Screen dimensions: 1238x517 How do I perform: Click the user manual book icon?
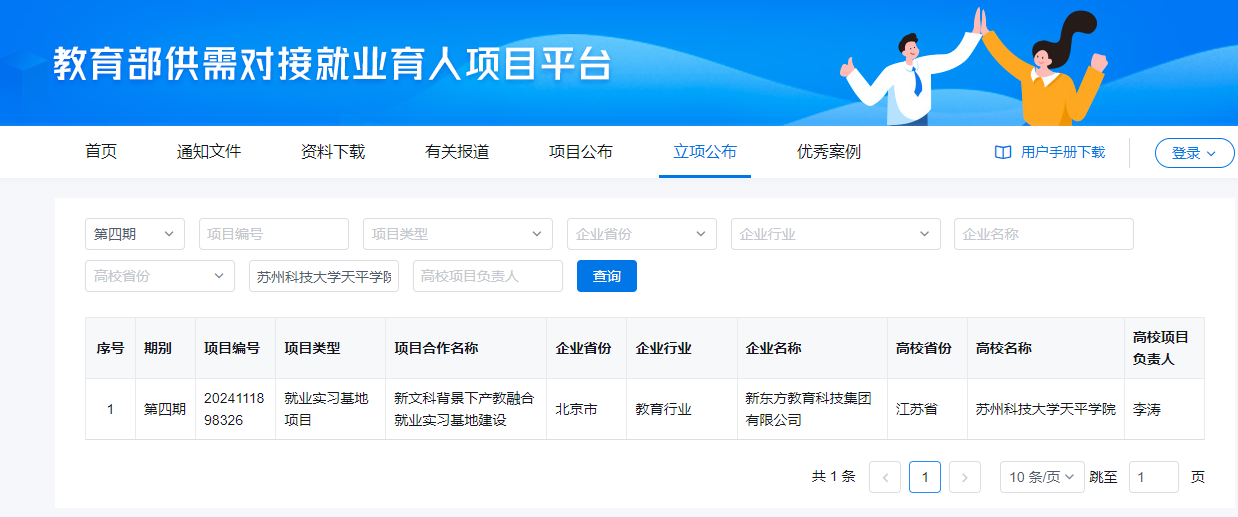[1003, 153]
